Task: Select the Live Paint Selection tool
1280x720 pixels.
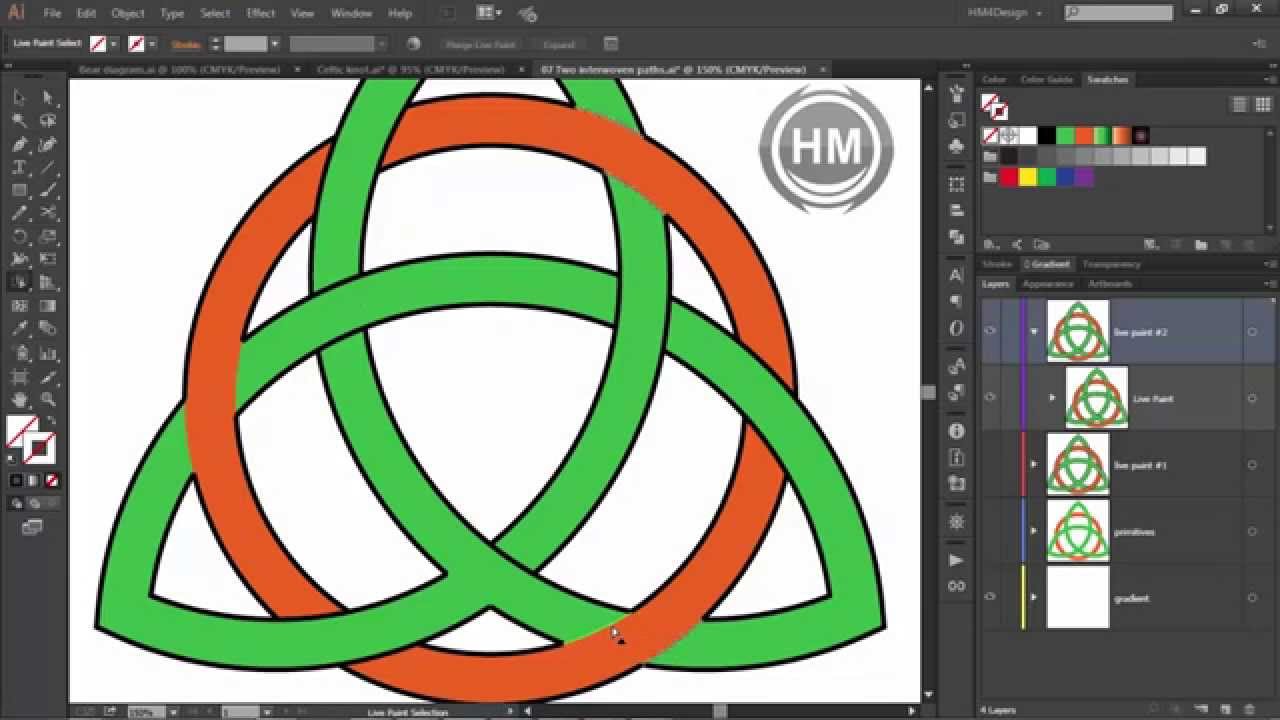Action: coord(19,283)
